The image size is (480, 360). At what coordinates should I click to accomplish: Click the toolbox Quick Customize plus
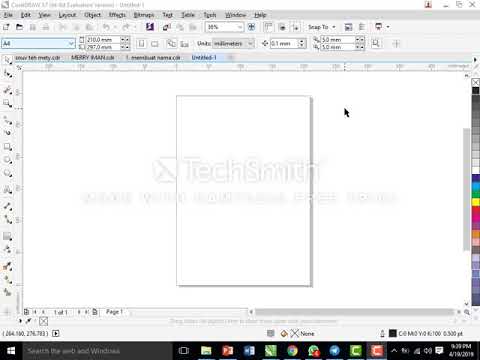[x=7, y=312]
